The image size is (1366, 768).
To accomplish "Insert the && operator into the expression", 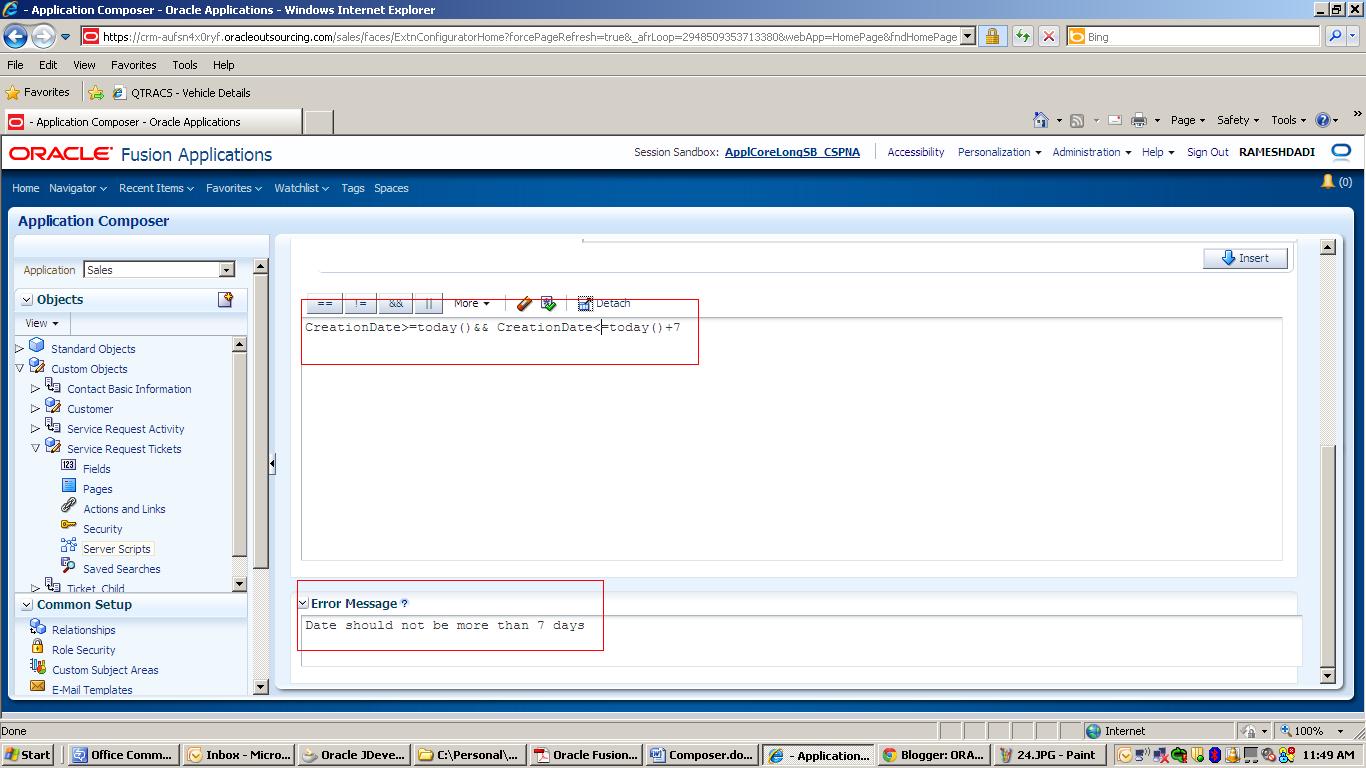I will [395, 303].
